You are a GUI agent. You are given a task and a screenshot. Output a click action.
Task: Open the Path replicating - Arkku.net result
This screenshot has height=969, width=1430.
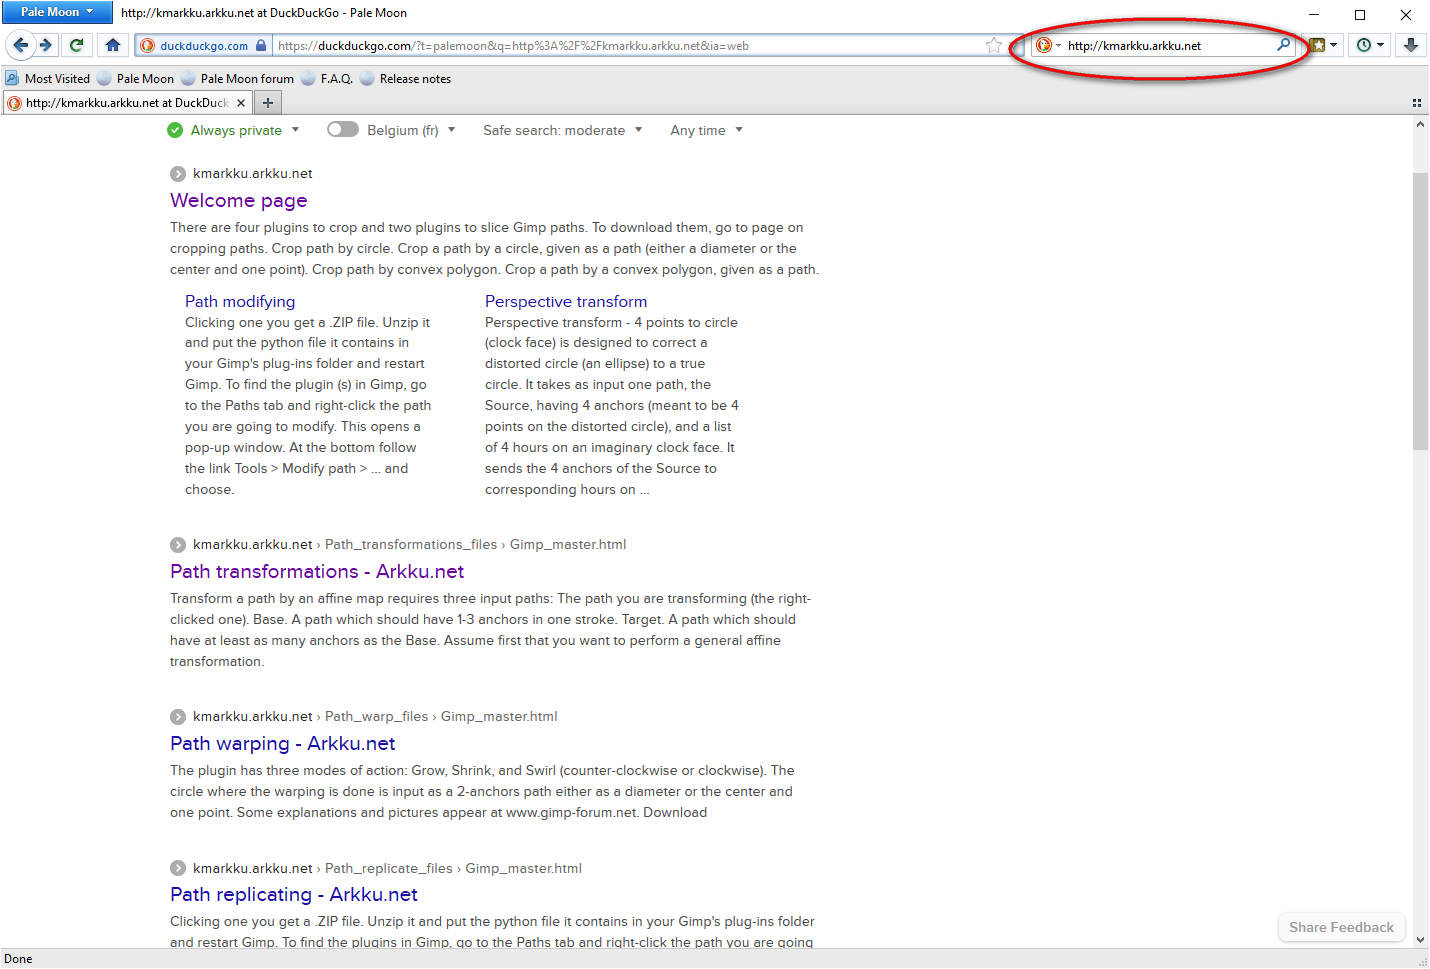pos(294,895)
